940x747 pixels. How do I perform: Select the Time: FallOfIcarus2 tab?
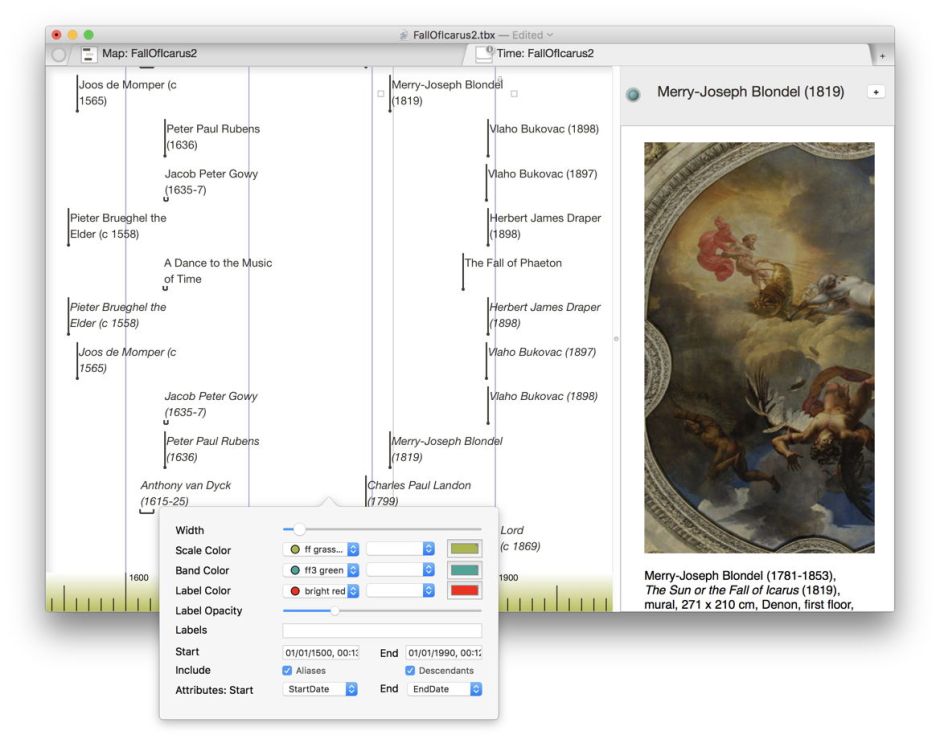pos(545,54)
